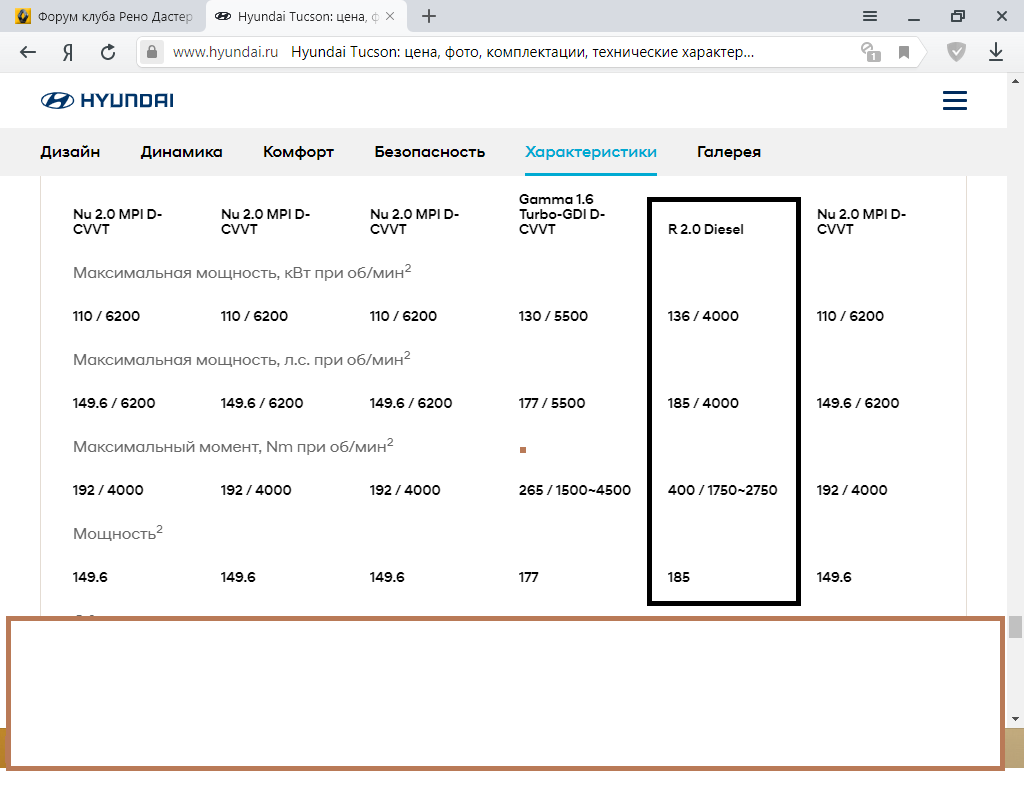Click the scrollbar down arrow
This screenshot has width=1024, height=810.
(x=1015, y=719)
